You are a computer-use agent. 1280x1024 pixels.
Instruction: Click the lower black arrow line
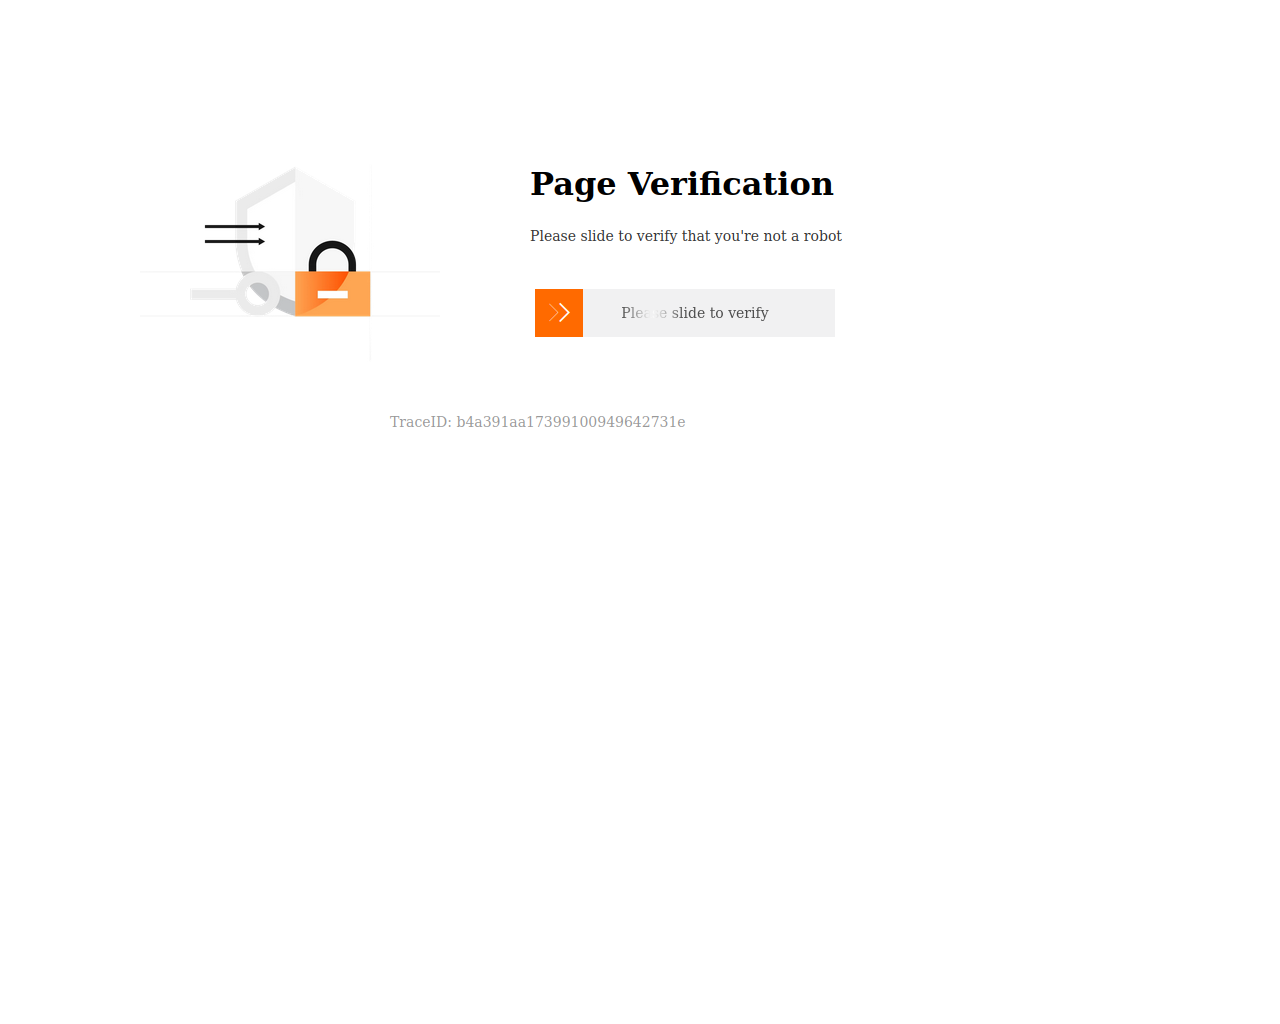click(235, 241)
